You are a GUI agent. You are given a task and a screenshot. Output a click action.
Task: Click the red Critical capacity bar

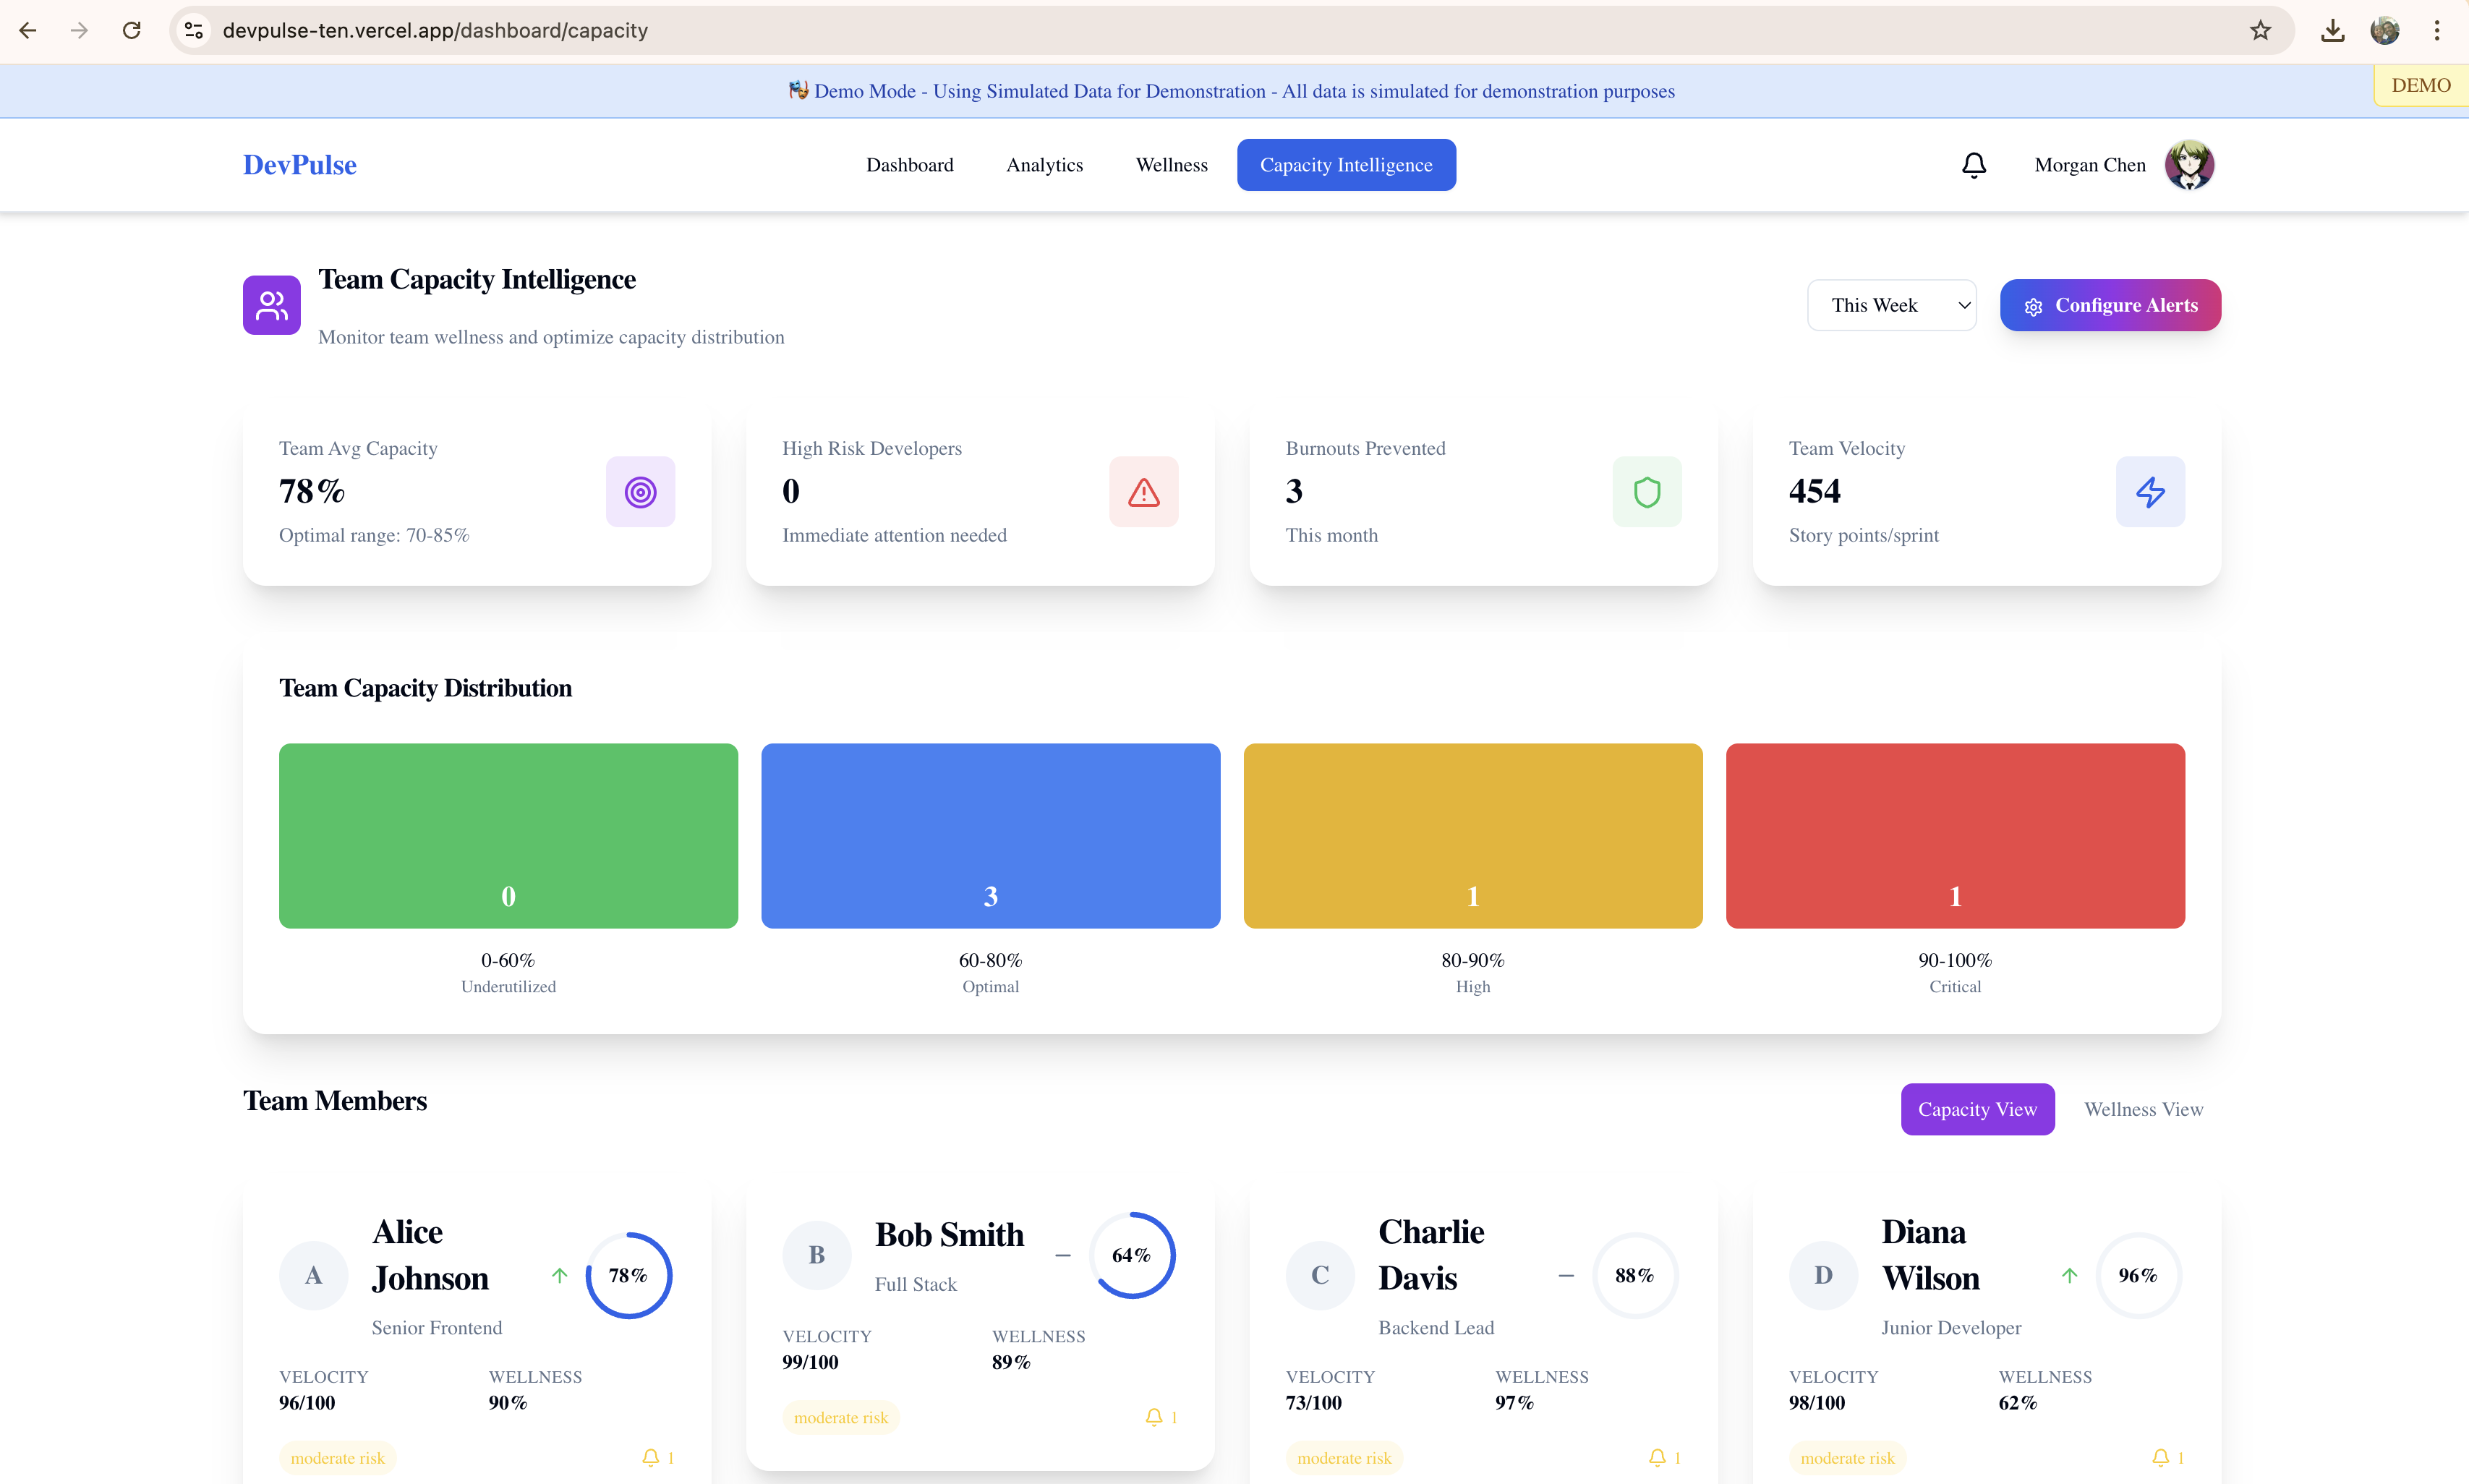[1954, 835]
